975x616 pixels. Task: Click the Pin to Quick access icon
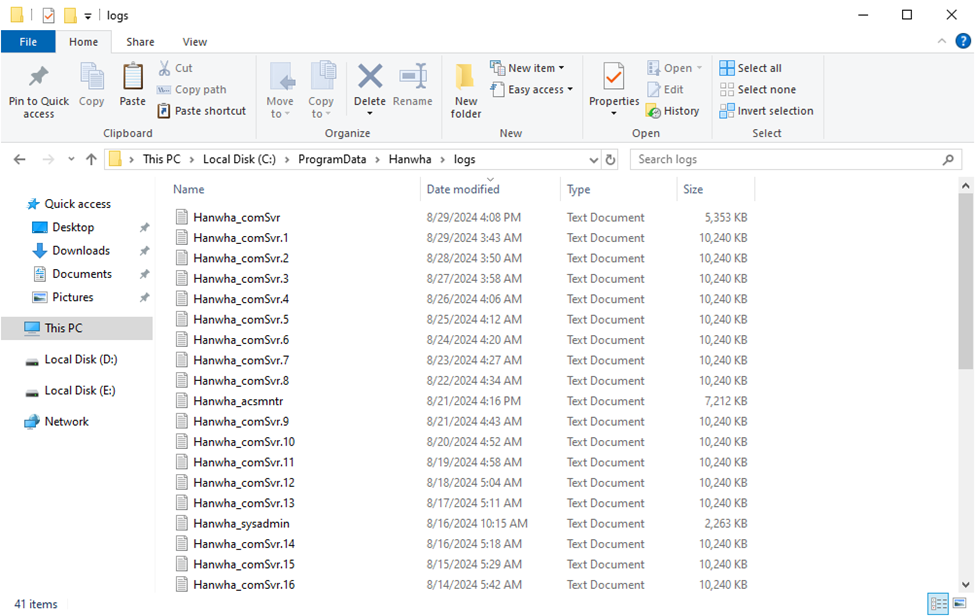(38, 78)
